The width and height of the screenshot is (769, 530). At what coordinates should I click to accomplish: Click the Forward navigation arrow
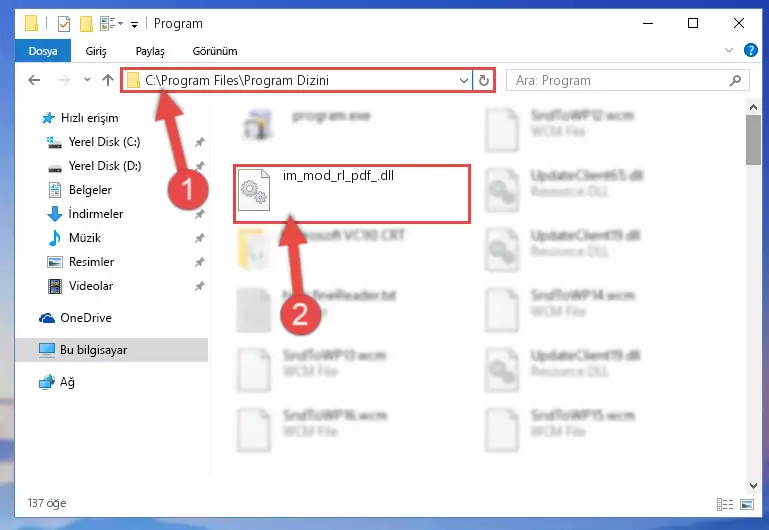coord(64,80)
